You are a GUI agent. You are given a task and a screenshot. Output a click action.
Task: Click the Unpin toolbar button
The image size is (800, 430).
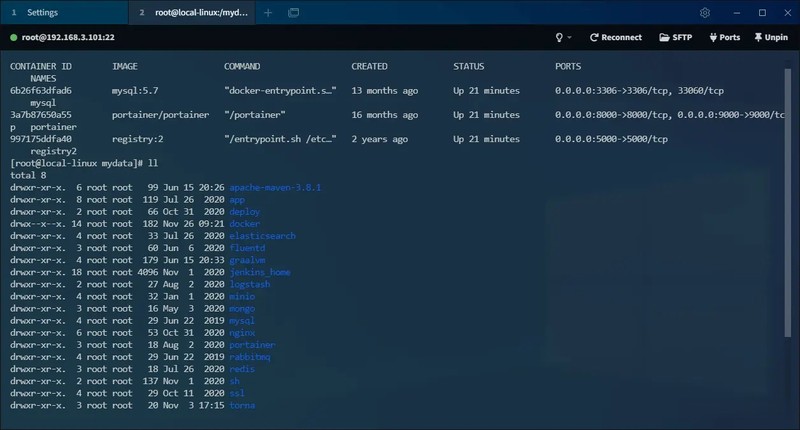click(x=771, y=37)
